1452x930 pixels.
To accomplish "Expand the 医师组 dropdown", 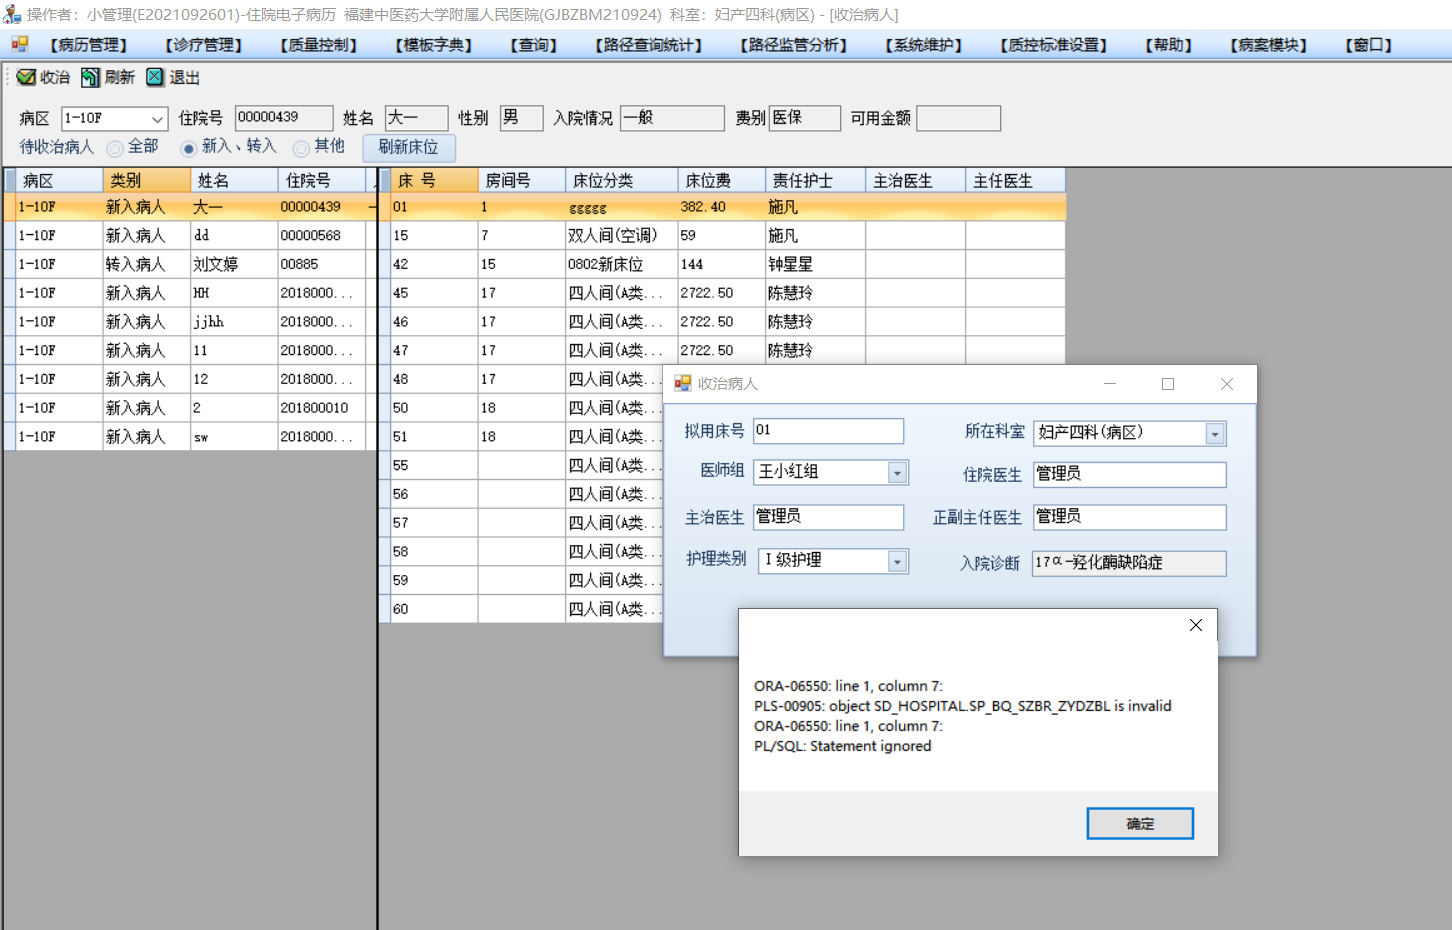I will [x=897, y=473].
